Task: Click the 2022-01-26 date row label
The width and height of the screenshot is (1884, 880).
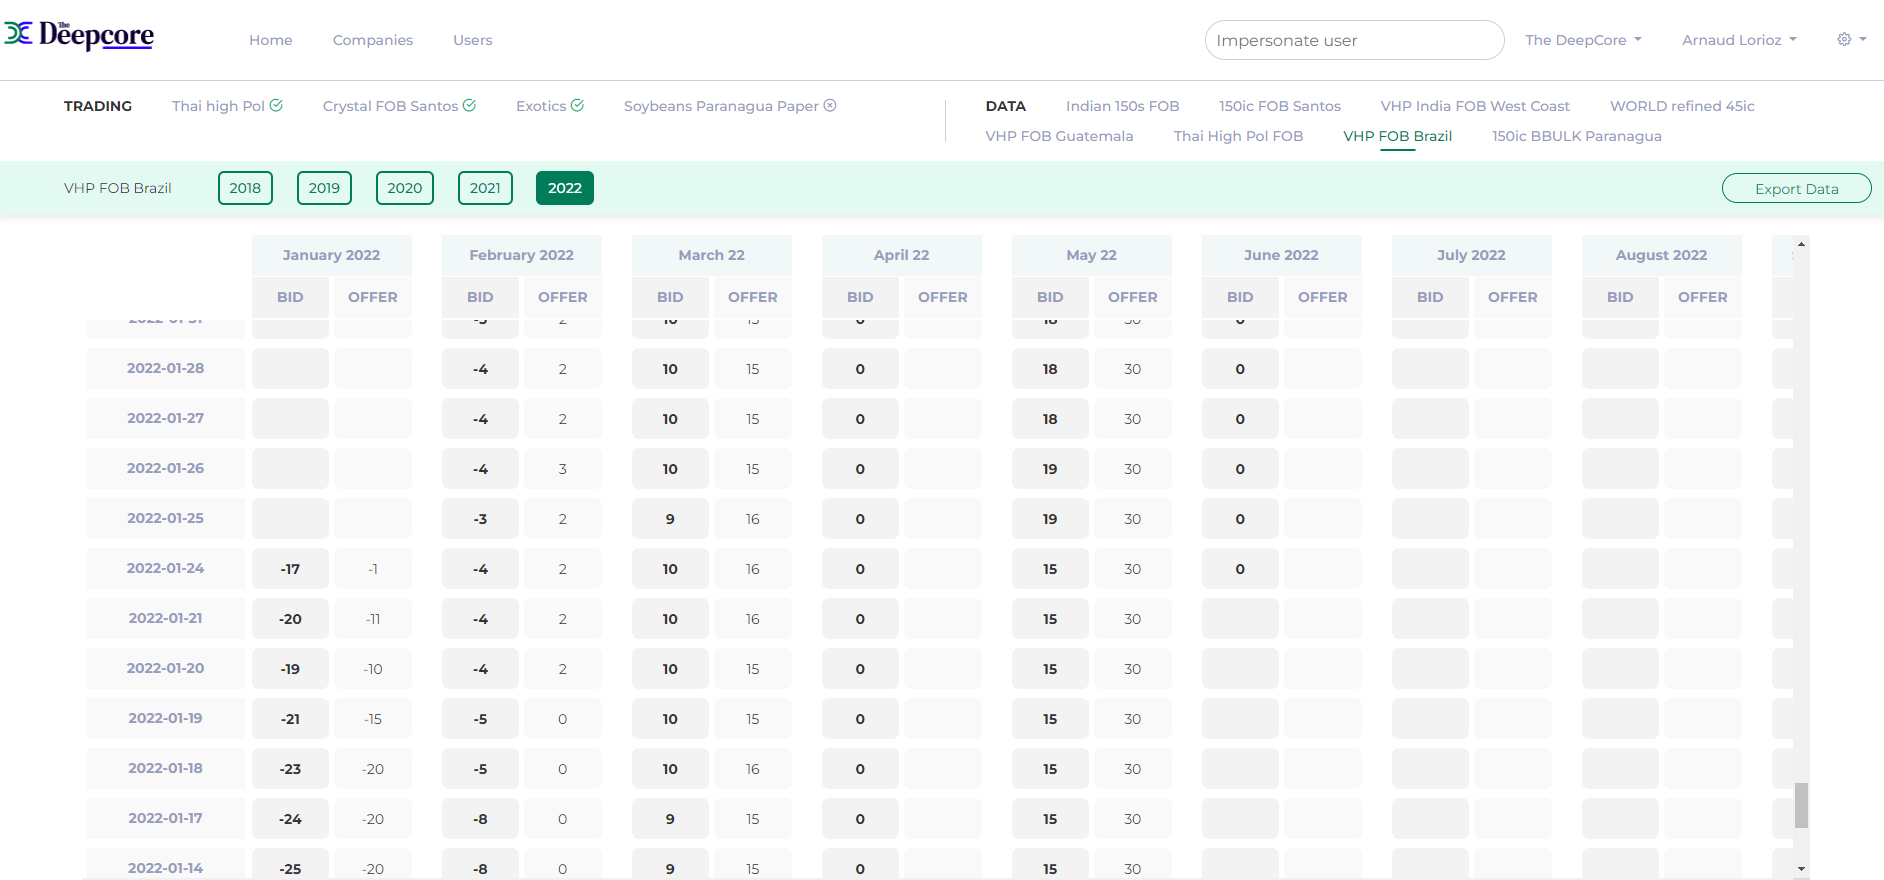Action: (165, 468)
